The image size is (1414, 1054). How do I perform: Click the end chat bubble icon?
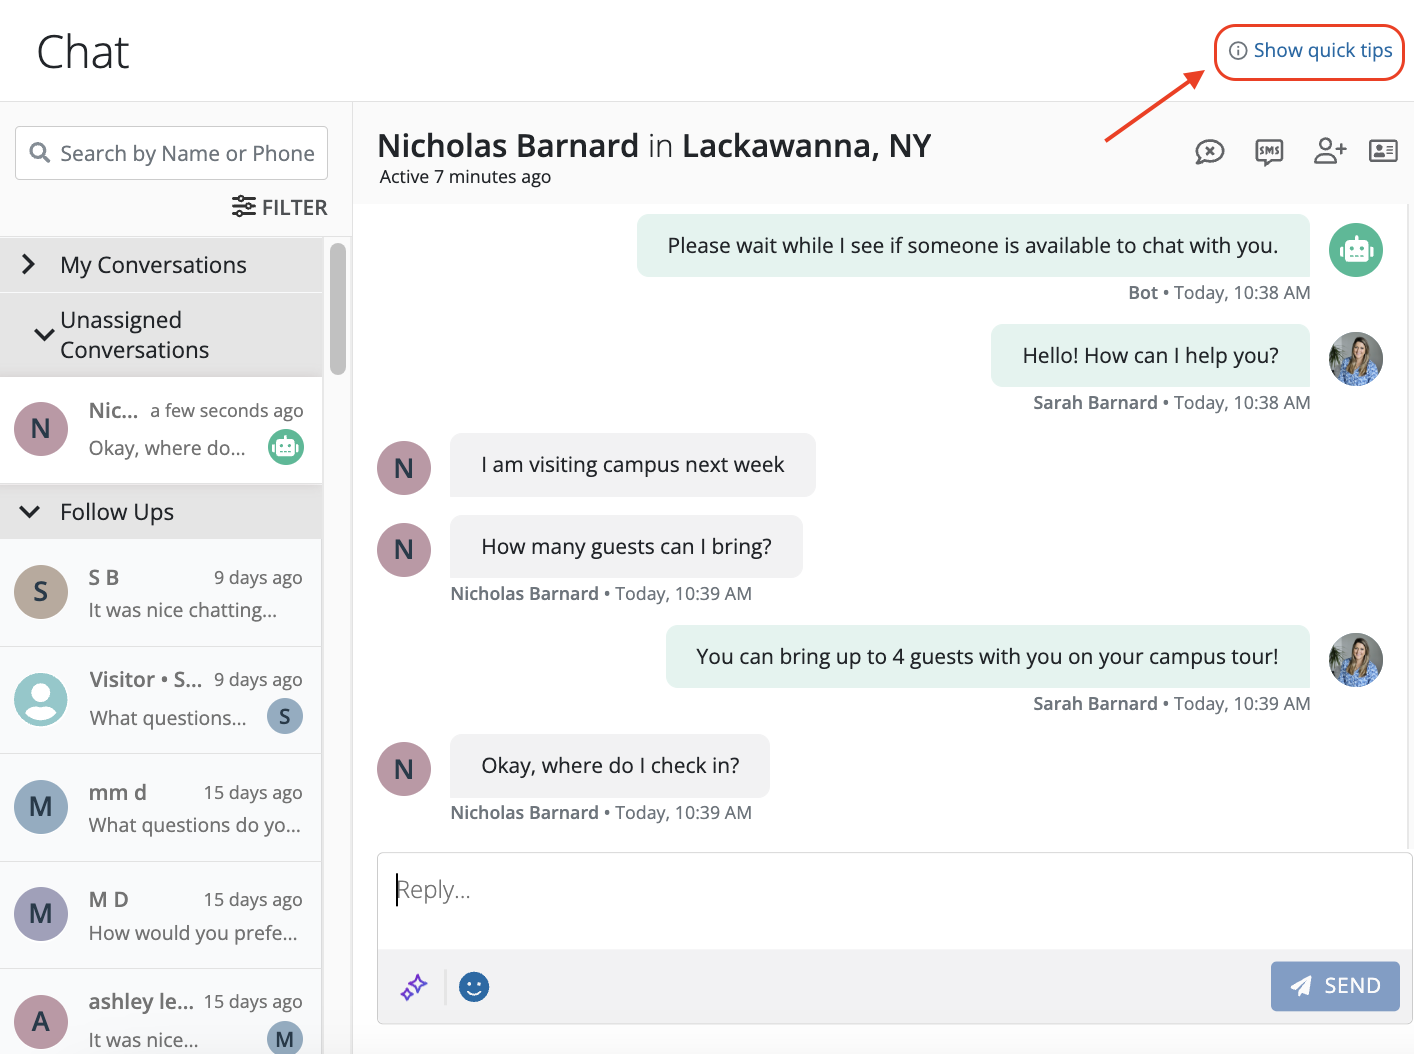click(1209, 152)
